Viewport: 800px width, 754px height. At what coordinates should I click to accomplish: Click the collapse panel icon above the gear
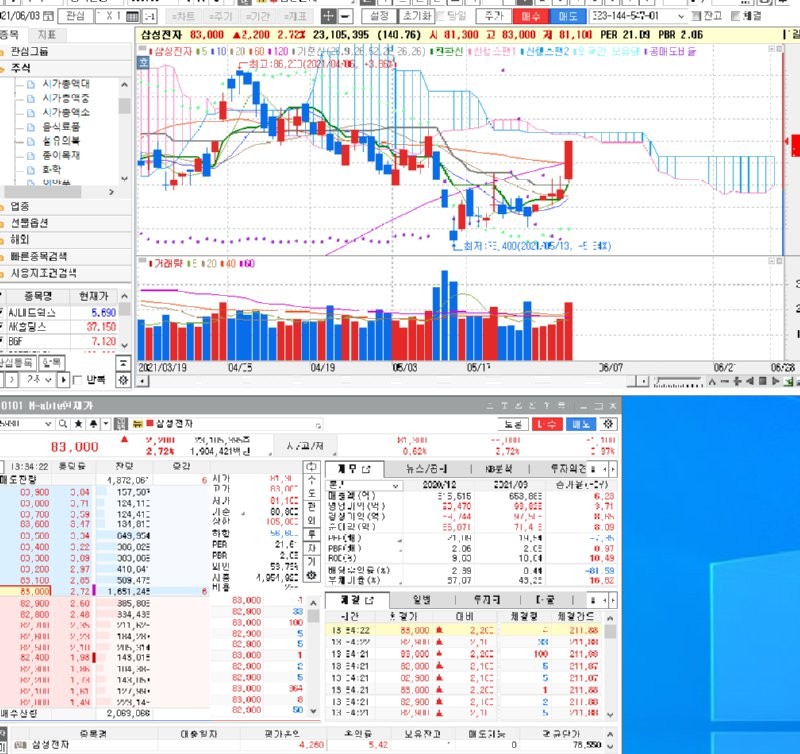tap(123, 363)
